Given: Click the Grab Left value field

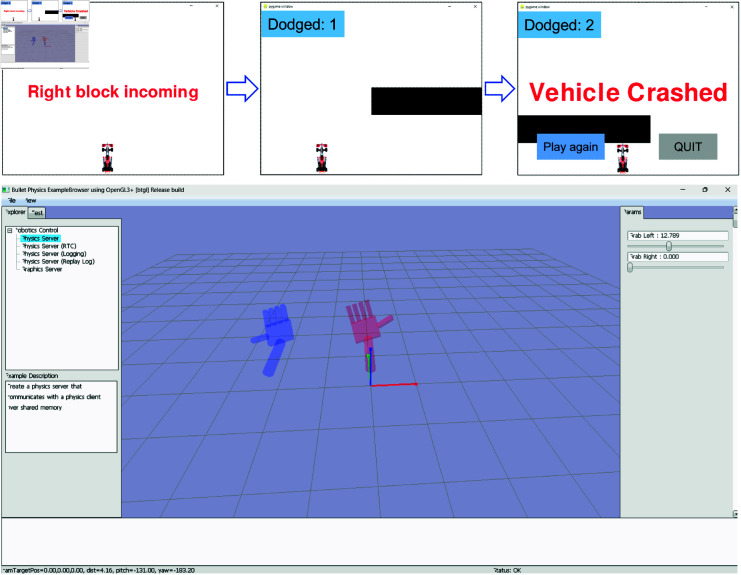Looking at the screenshot, I should 678,235.
